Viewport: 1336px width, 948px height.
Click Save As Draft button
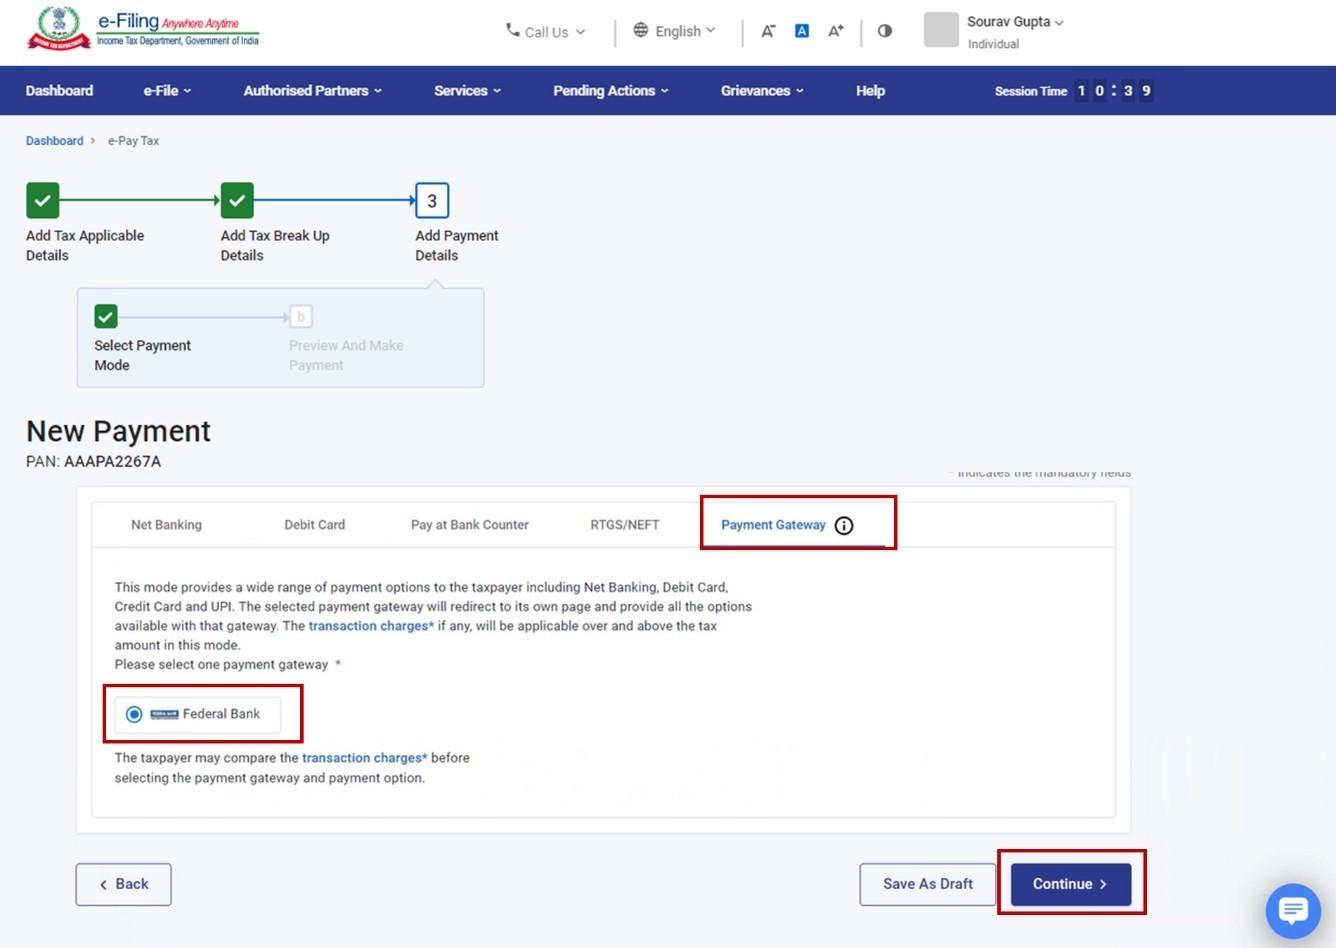(x=927, y=884)
